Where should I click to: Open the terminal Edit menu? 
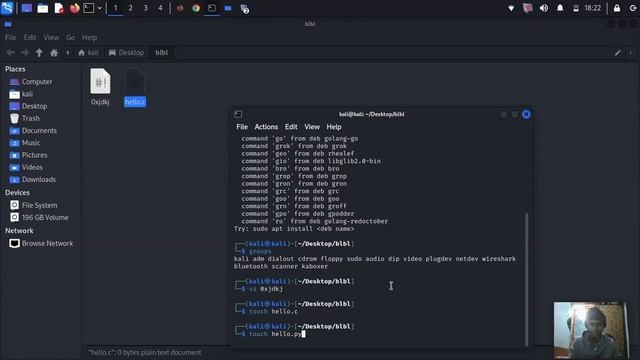pos(291,127)
